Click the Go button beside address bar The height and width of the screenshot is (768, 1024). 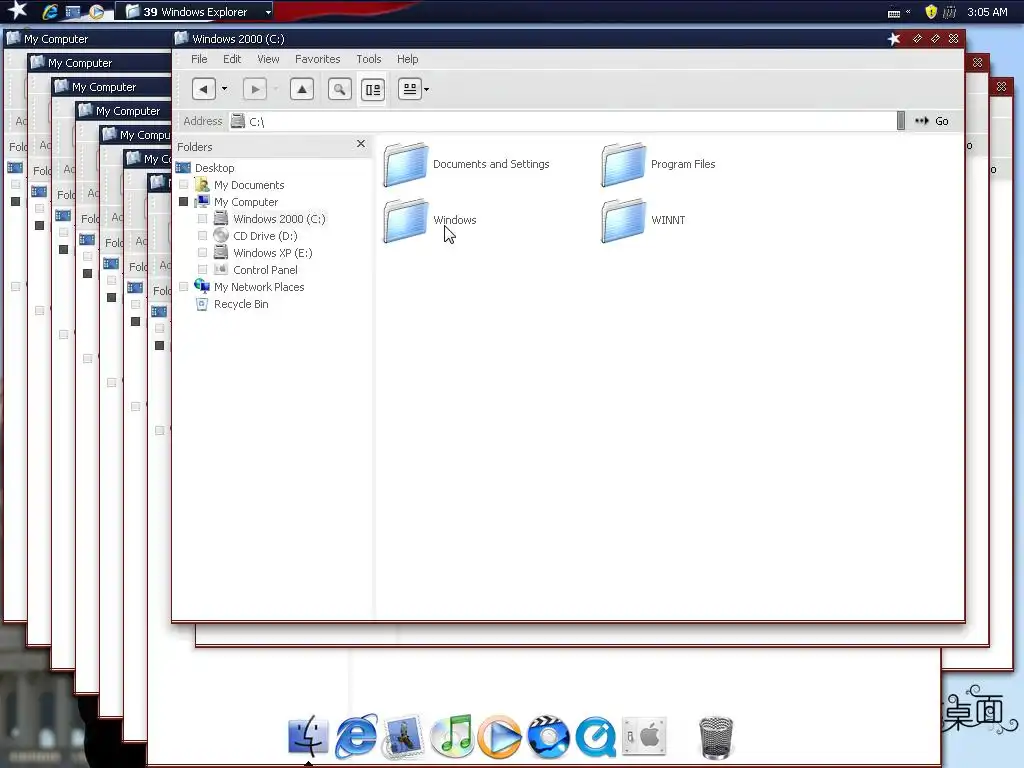932,121
